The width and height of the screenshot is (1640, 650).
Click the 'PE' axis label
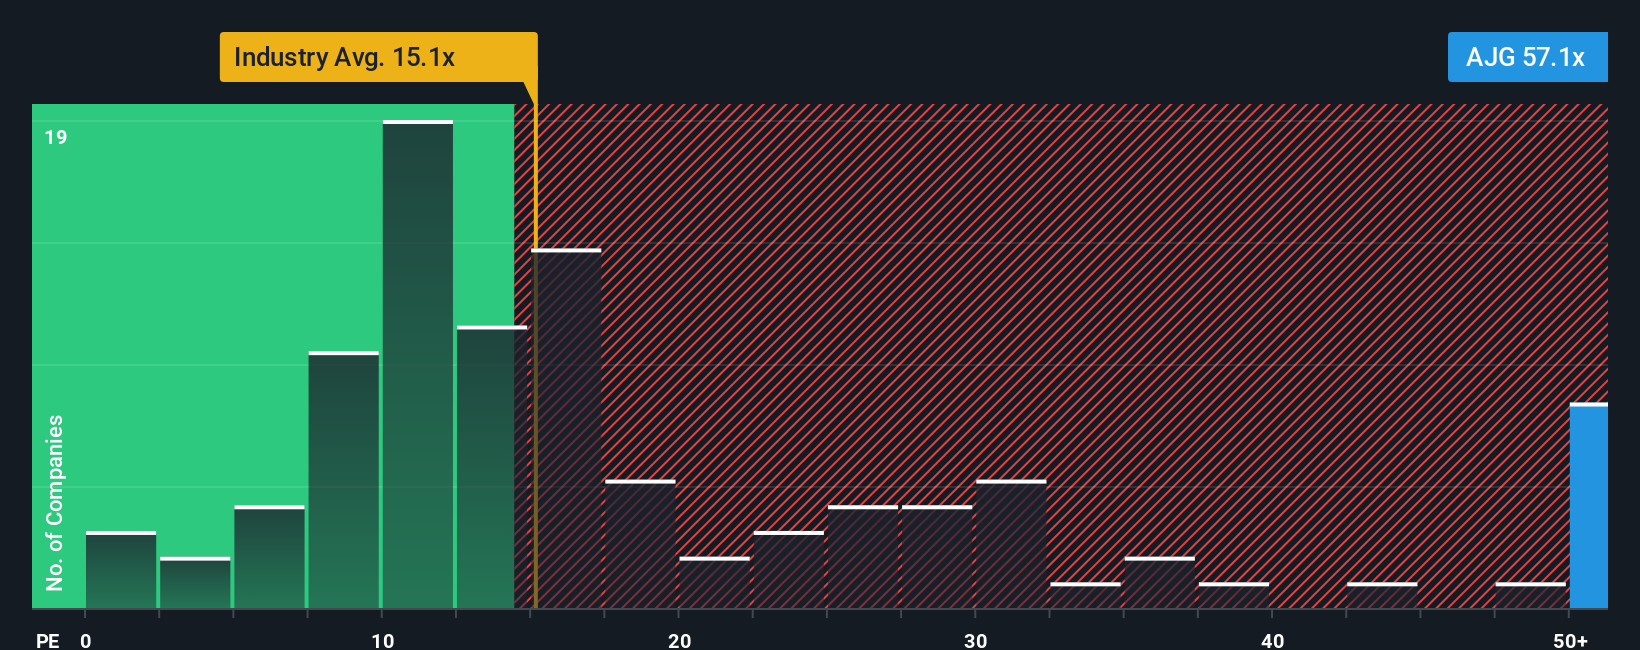(48, 640)
